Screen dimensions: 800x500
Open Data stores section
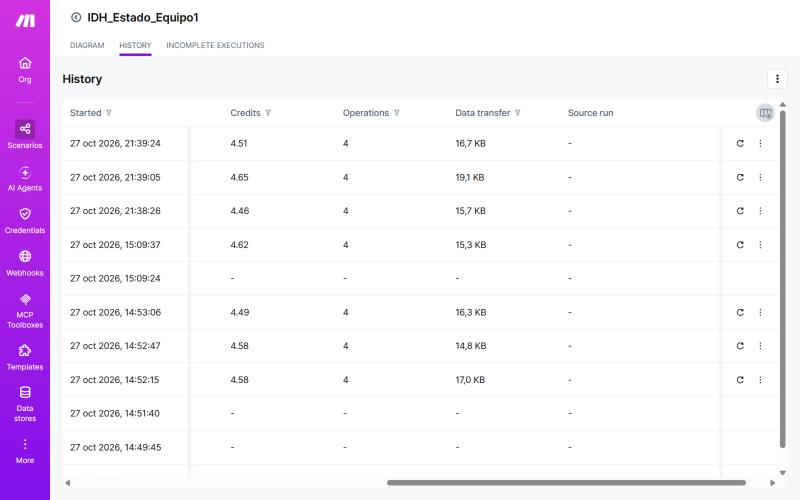(25, 405)
